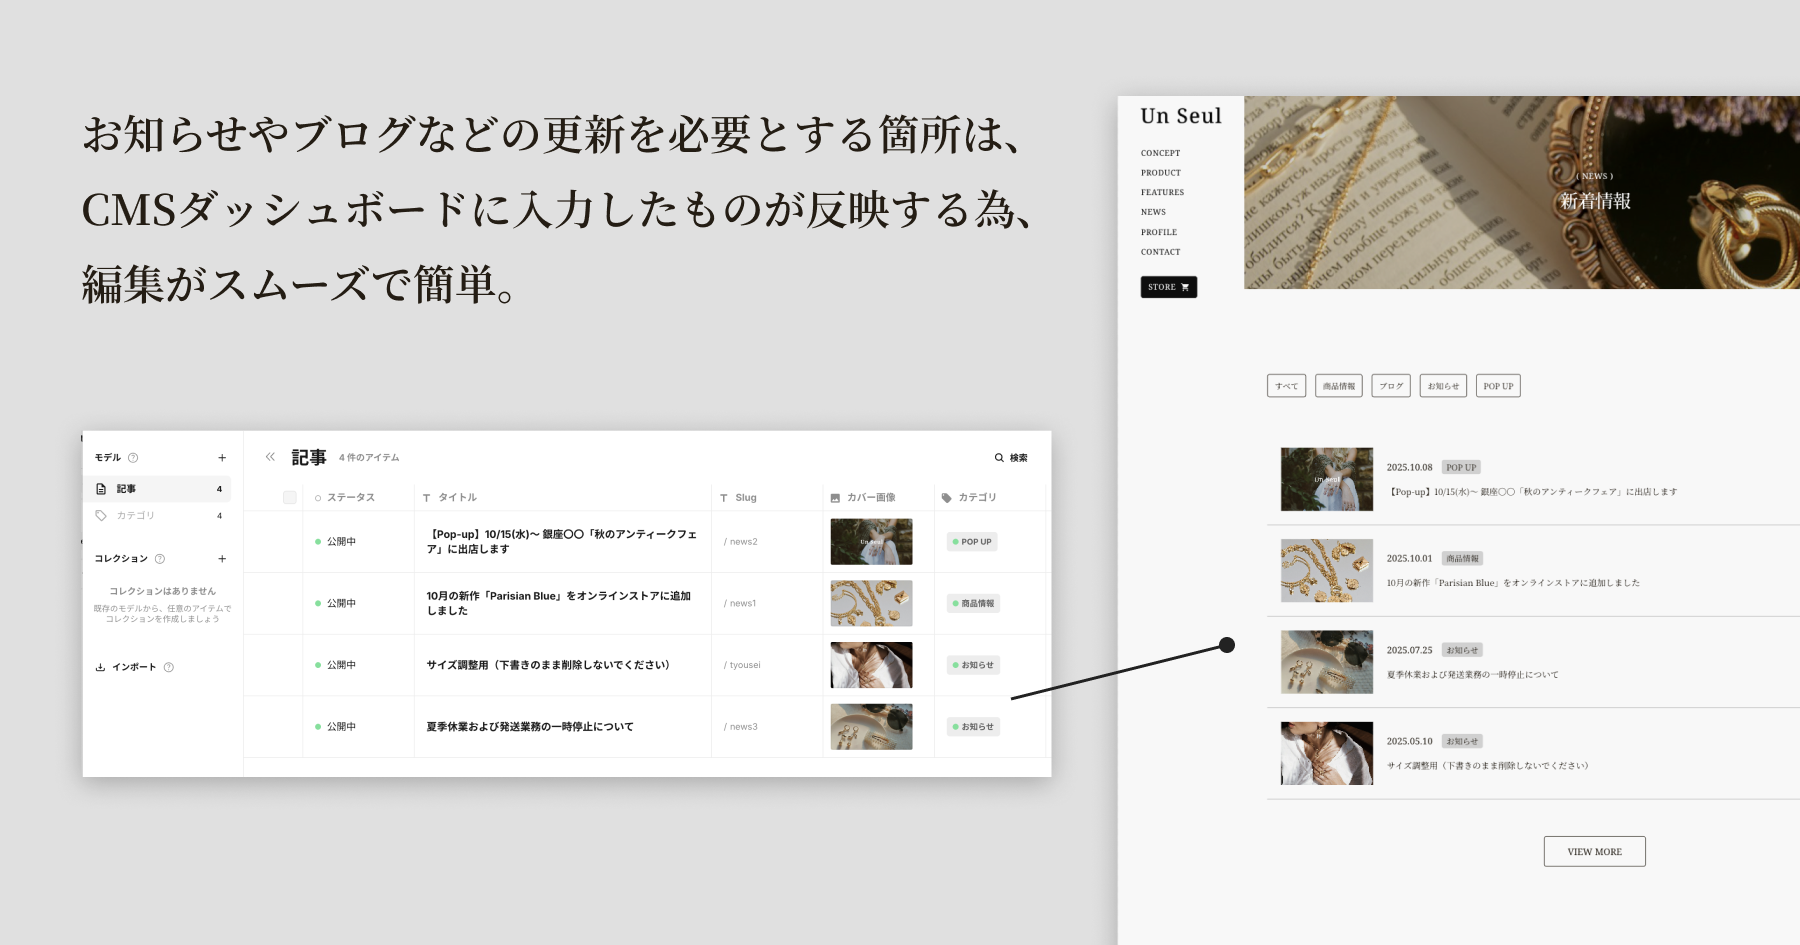Click the インポート download icon
Viewport: 1800px width, 945px height.
(100, 666)
